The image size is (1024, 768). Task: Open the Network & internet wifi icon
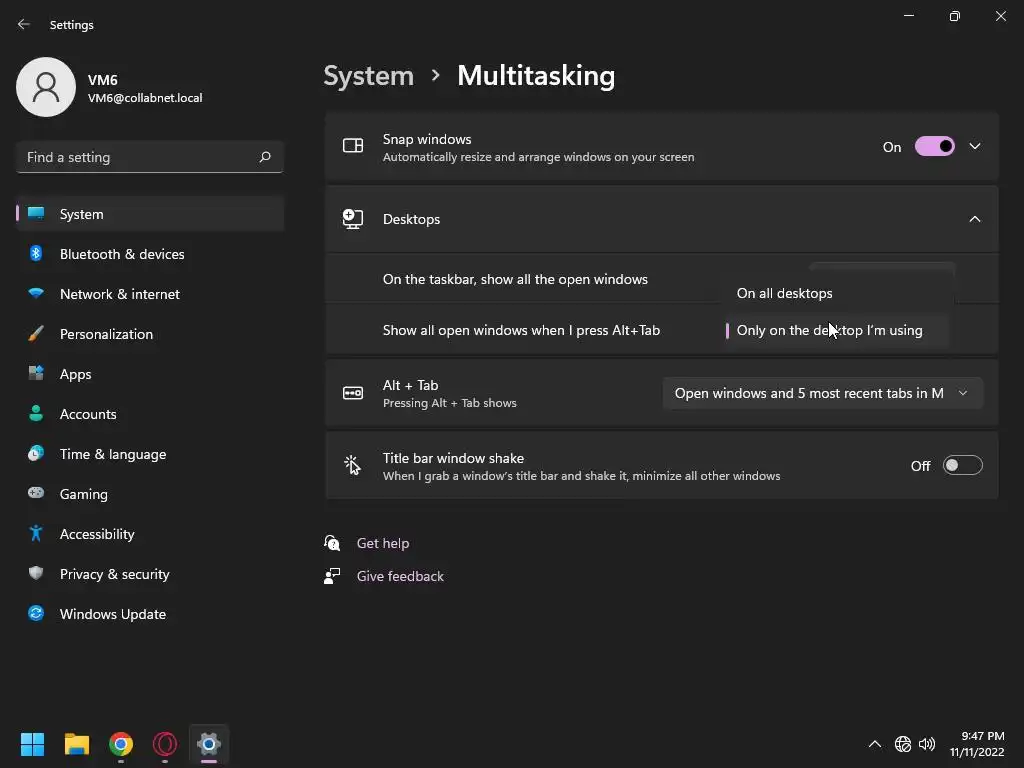click(36, 294)
